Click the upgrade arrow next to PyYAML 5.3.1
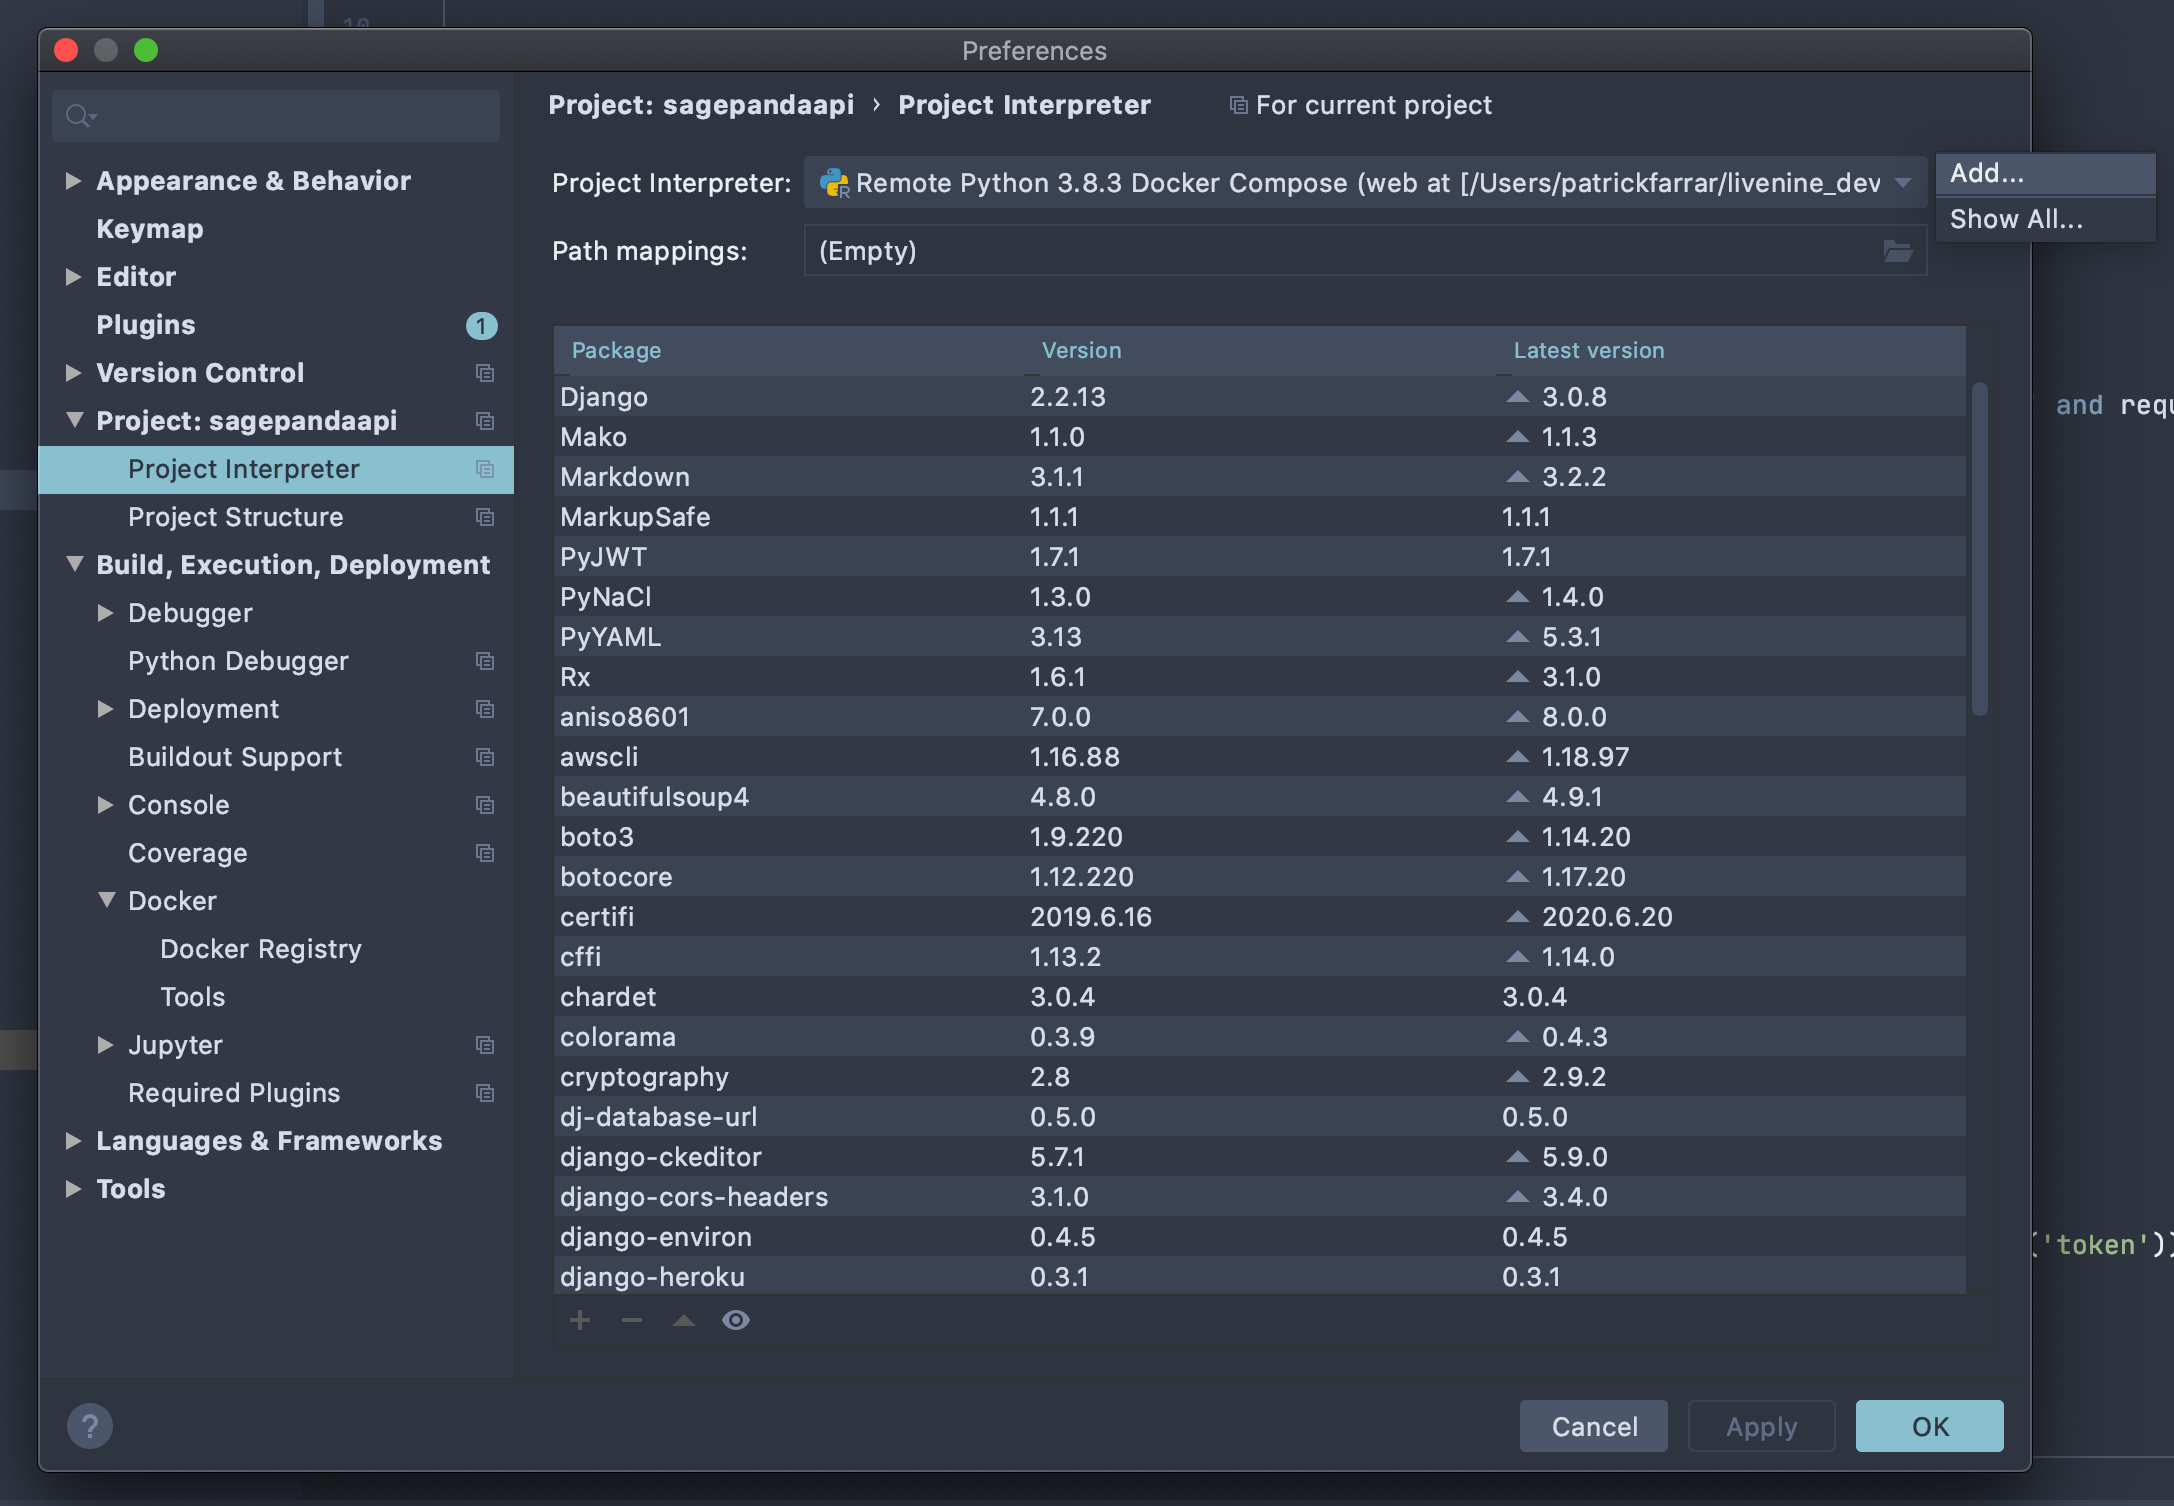 (1518, 637)
